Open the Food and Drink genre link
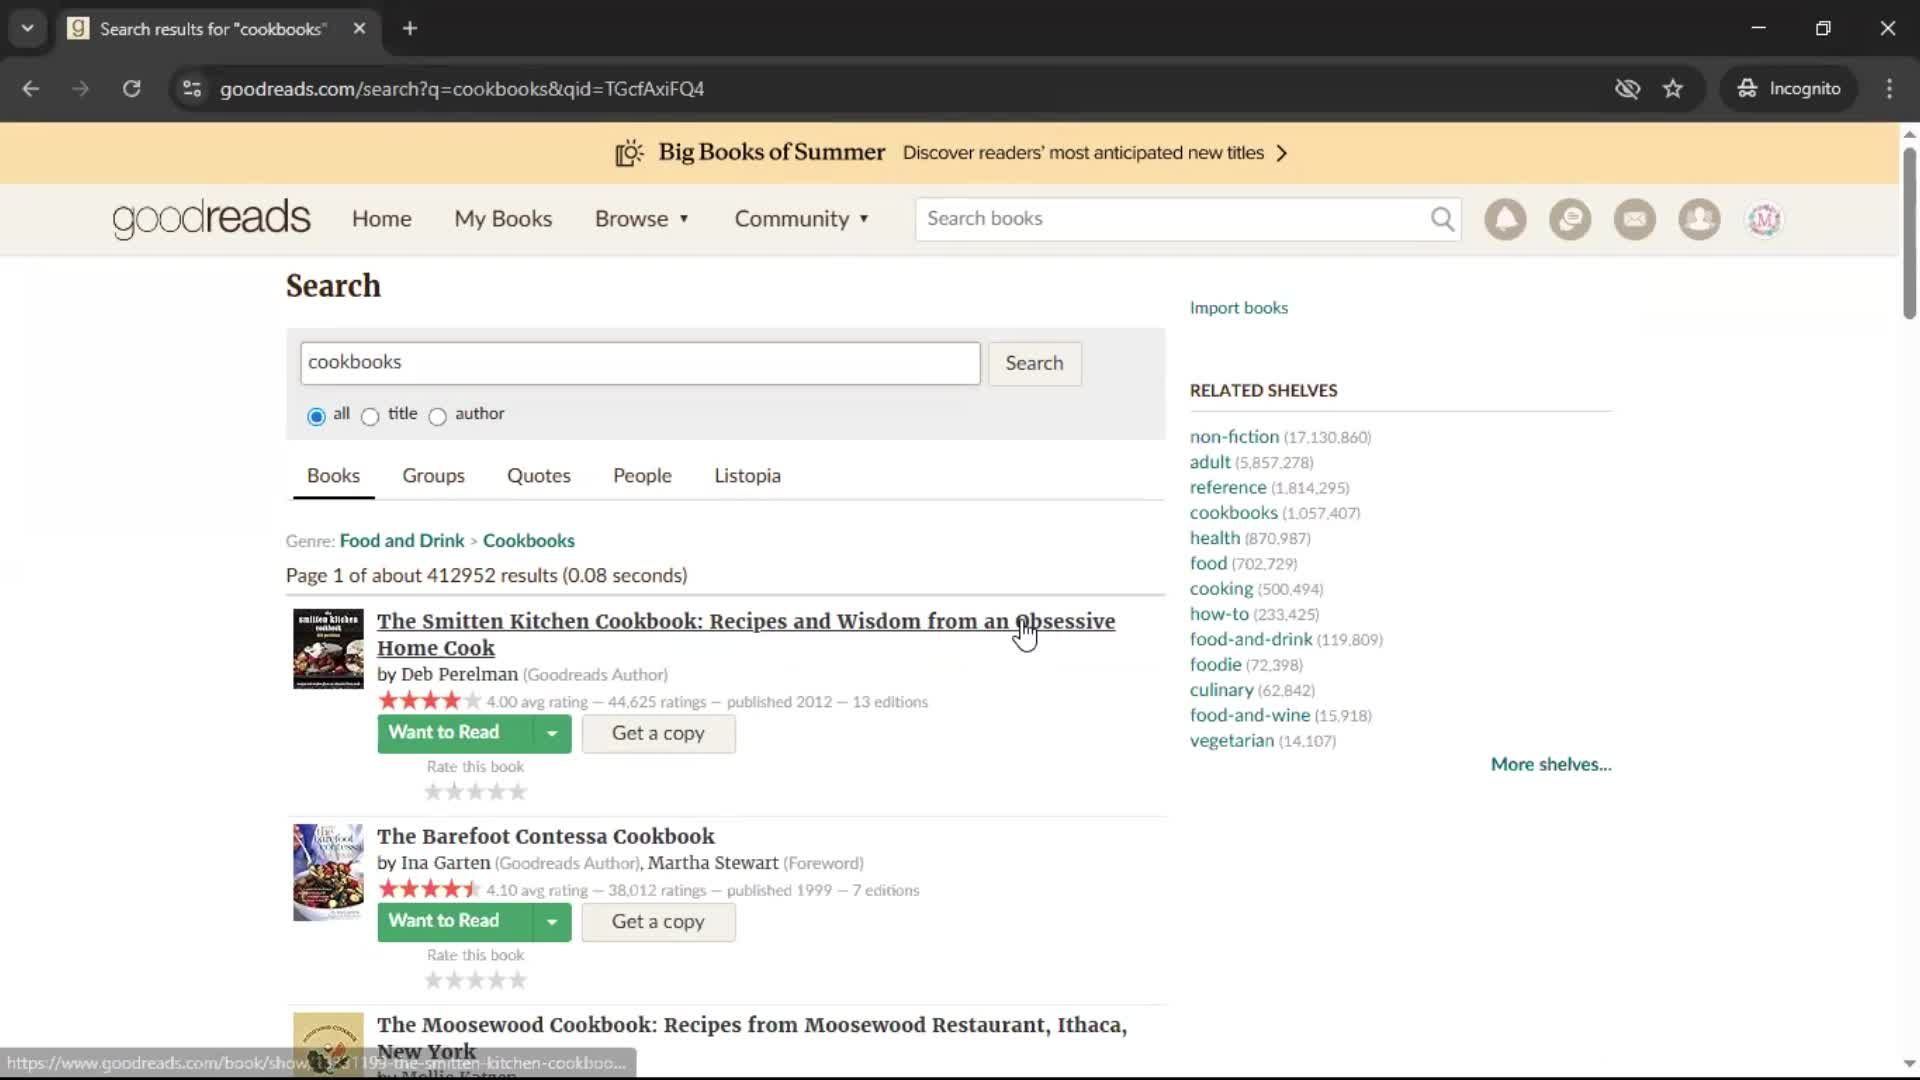The width and height of the screenshot is (1920, 1080). (402, 541)
